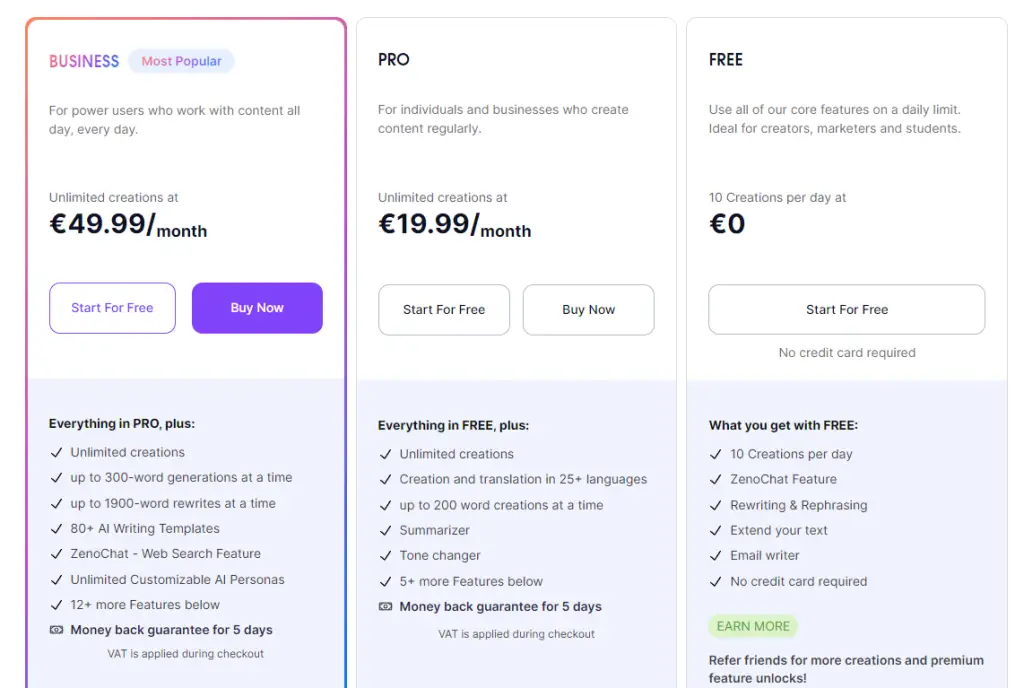This screenshot has width=1024, height=688.
Task: Click checkmark beside Unlimited Customizable AI Personas
Action: point(57,580)
